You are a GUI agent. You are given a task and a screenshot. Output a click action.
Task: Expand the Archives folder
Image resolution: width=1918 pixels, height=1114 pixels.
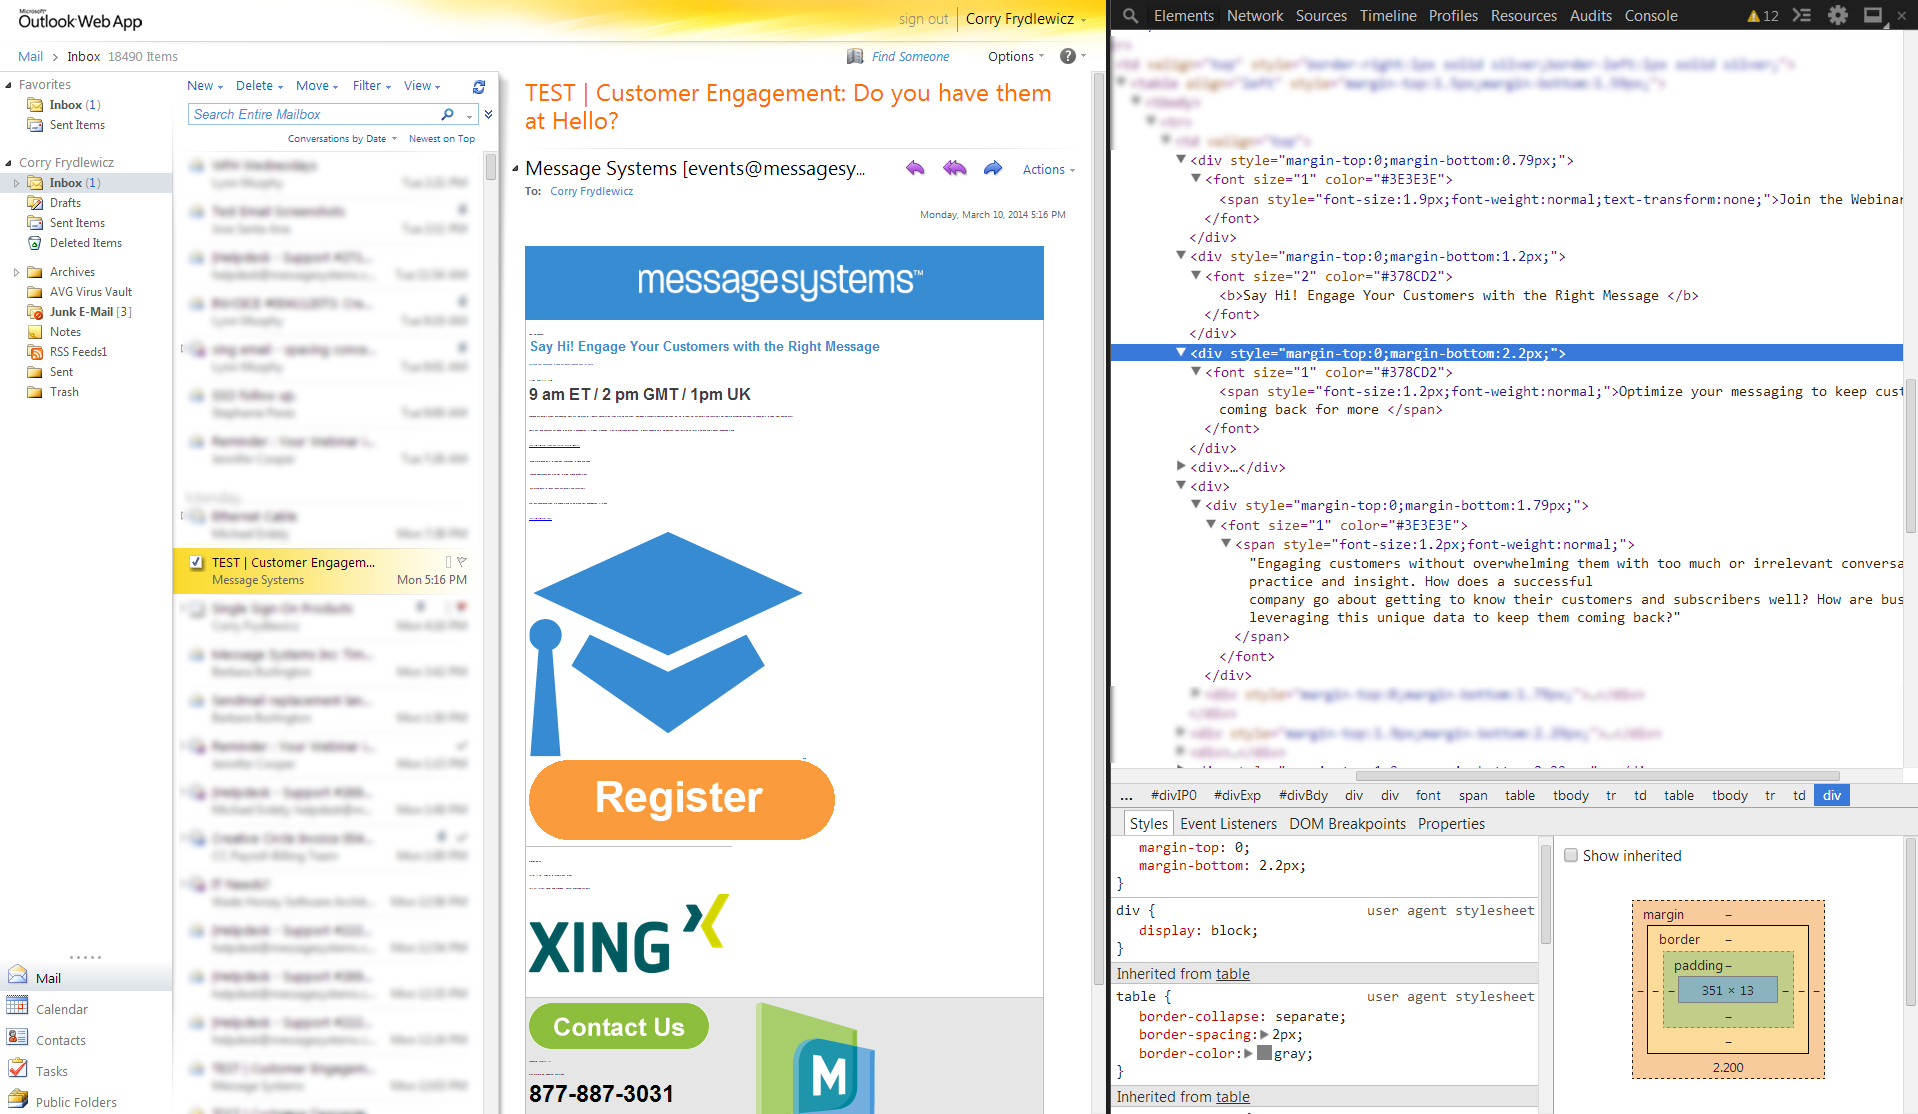[x=16, y=272]
